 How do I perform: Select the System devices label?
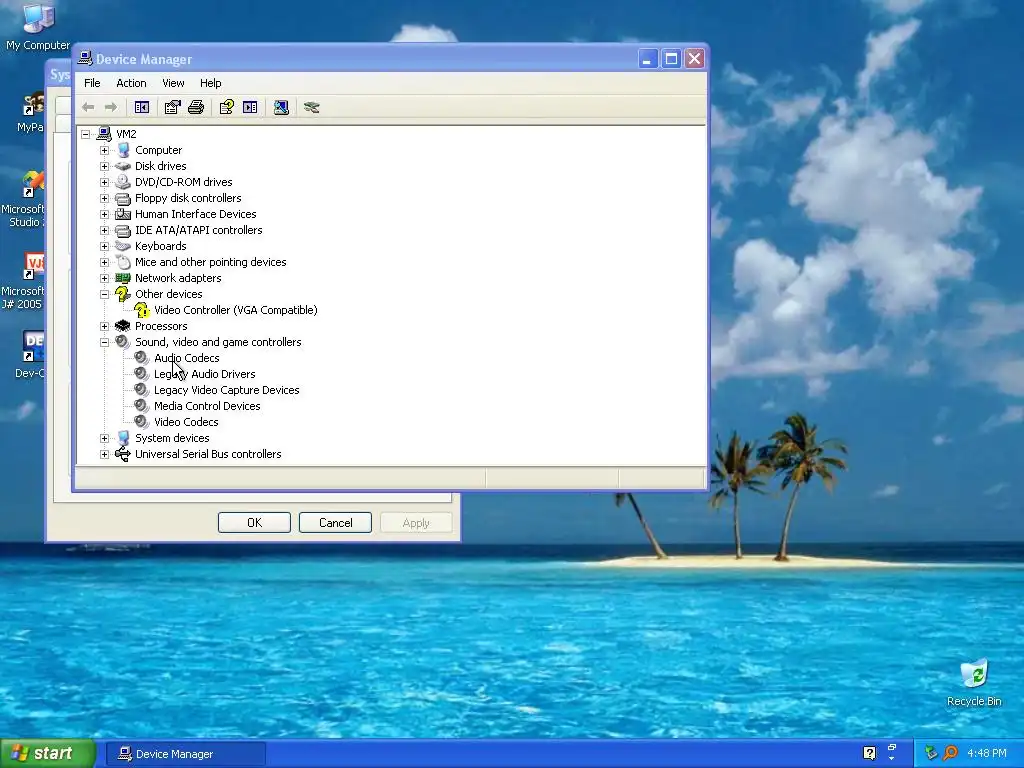172,438
